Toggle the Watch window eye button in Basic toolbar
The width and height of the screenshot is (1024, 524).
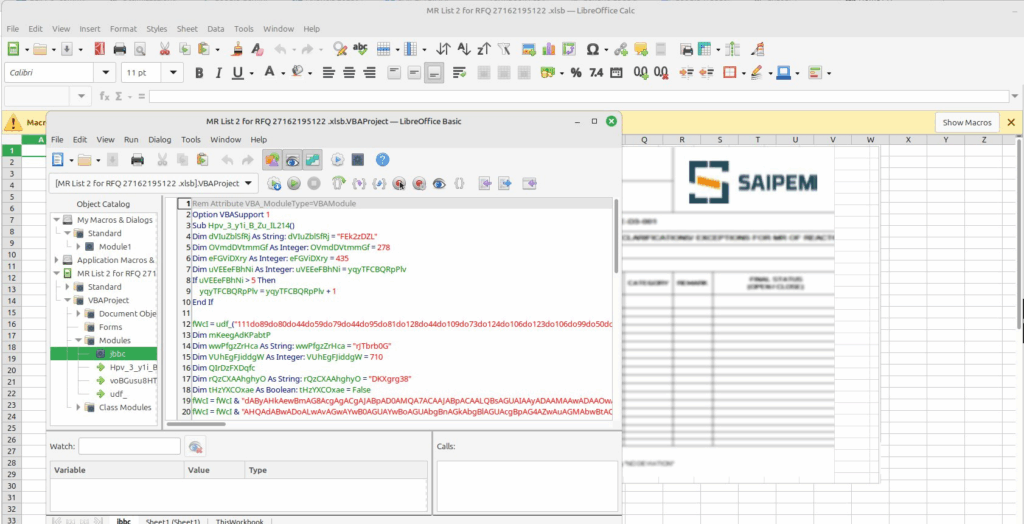coord(293,159)
